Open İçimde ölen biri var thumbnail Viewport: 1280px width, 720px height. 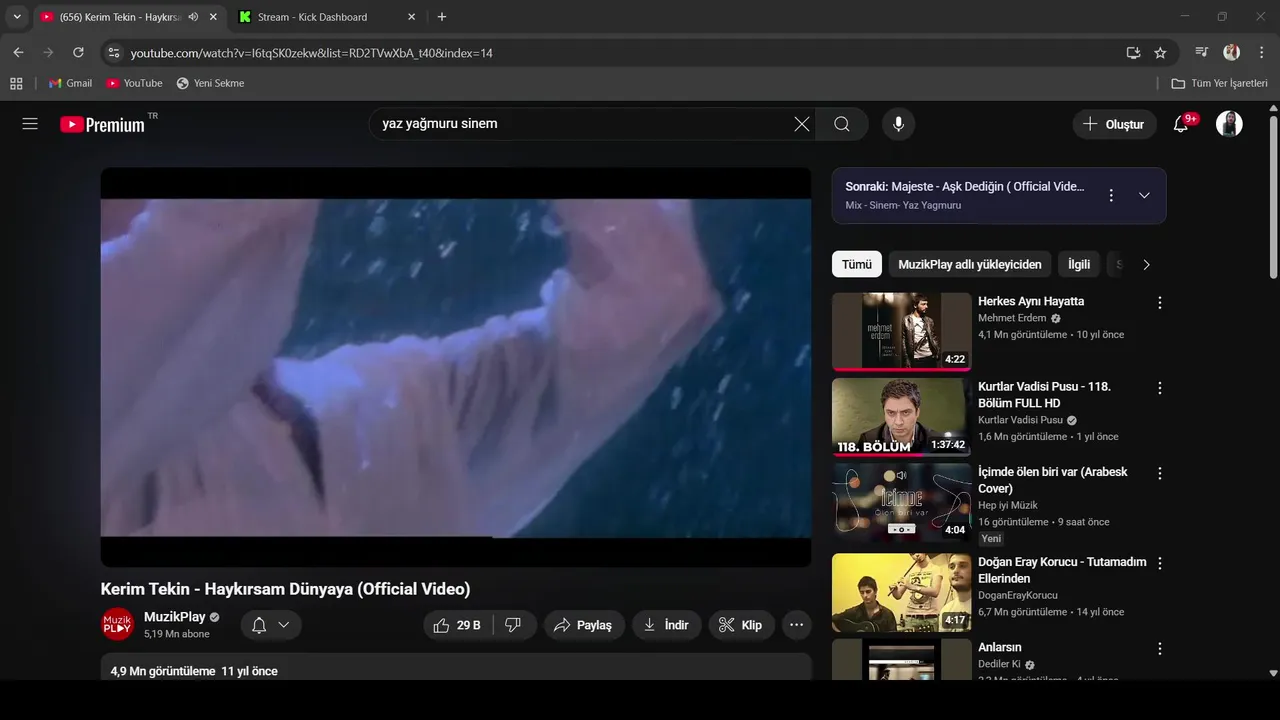[x=901, y=503]
